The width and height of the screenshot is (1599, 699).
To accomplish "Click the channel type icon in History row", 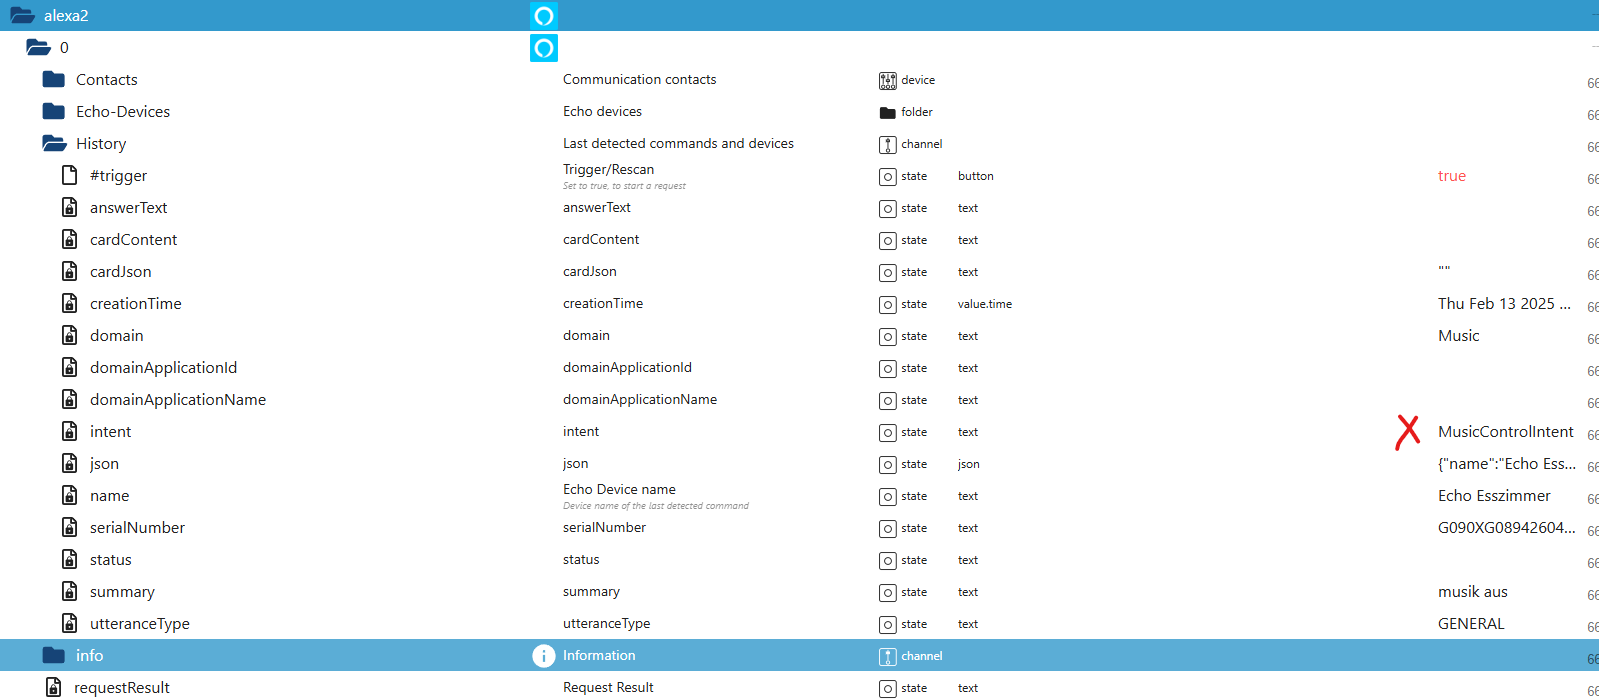I will point(888,145).
